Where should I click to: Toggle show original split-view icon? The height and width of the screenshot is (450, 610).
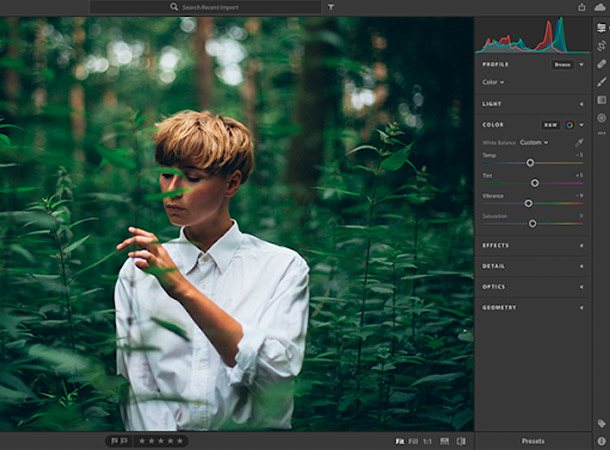461,441
